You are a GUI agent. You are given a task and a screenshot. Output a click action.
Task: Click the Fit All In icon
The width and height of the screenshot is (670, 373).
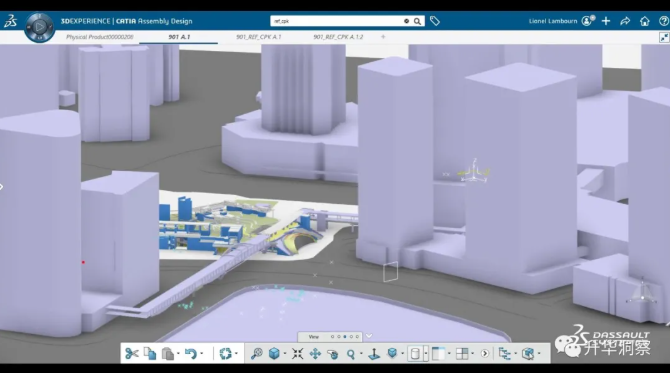[297, 353]
